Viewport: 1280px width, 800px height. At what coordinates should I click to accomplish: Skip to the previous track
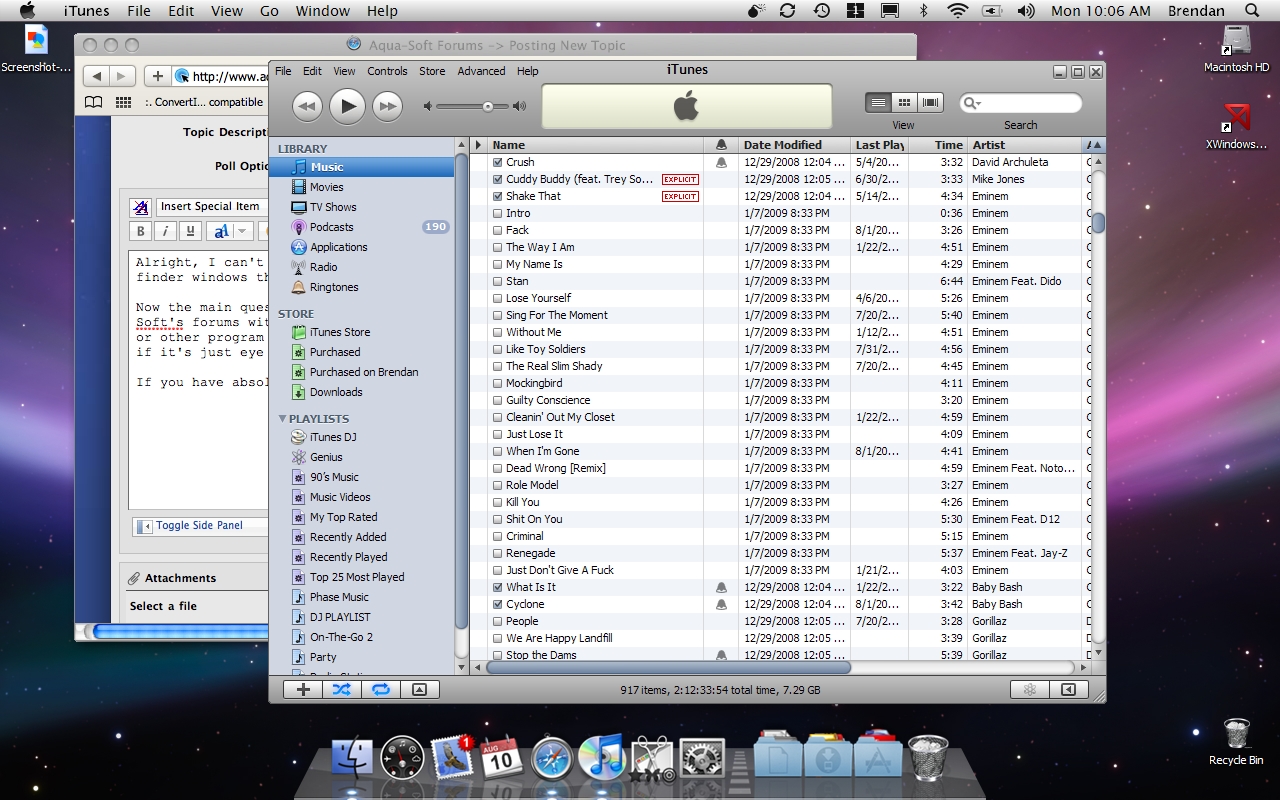[x=307, y=106]
